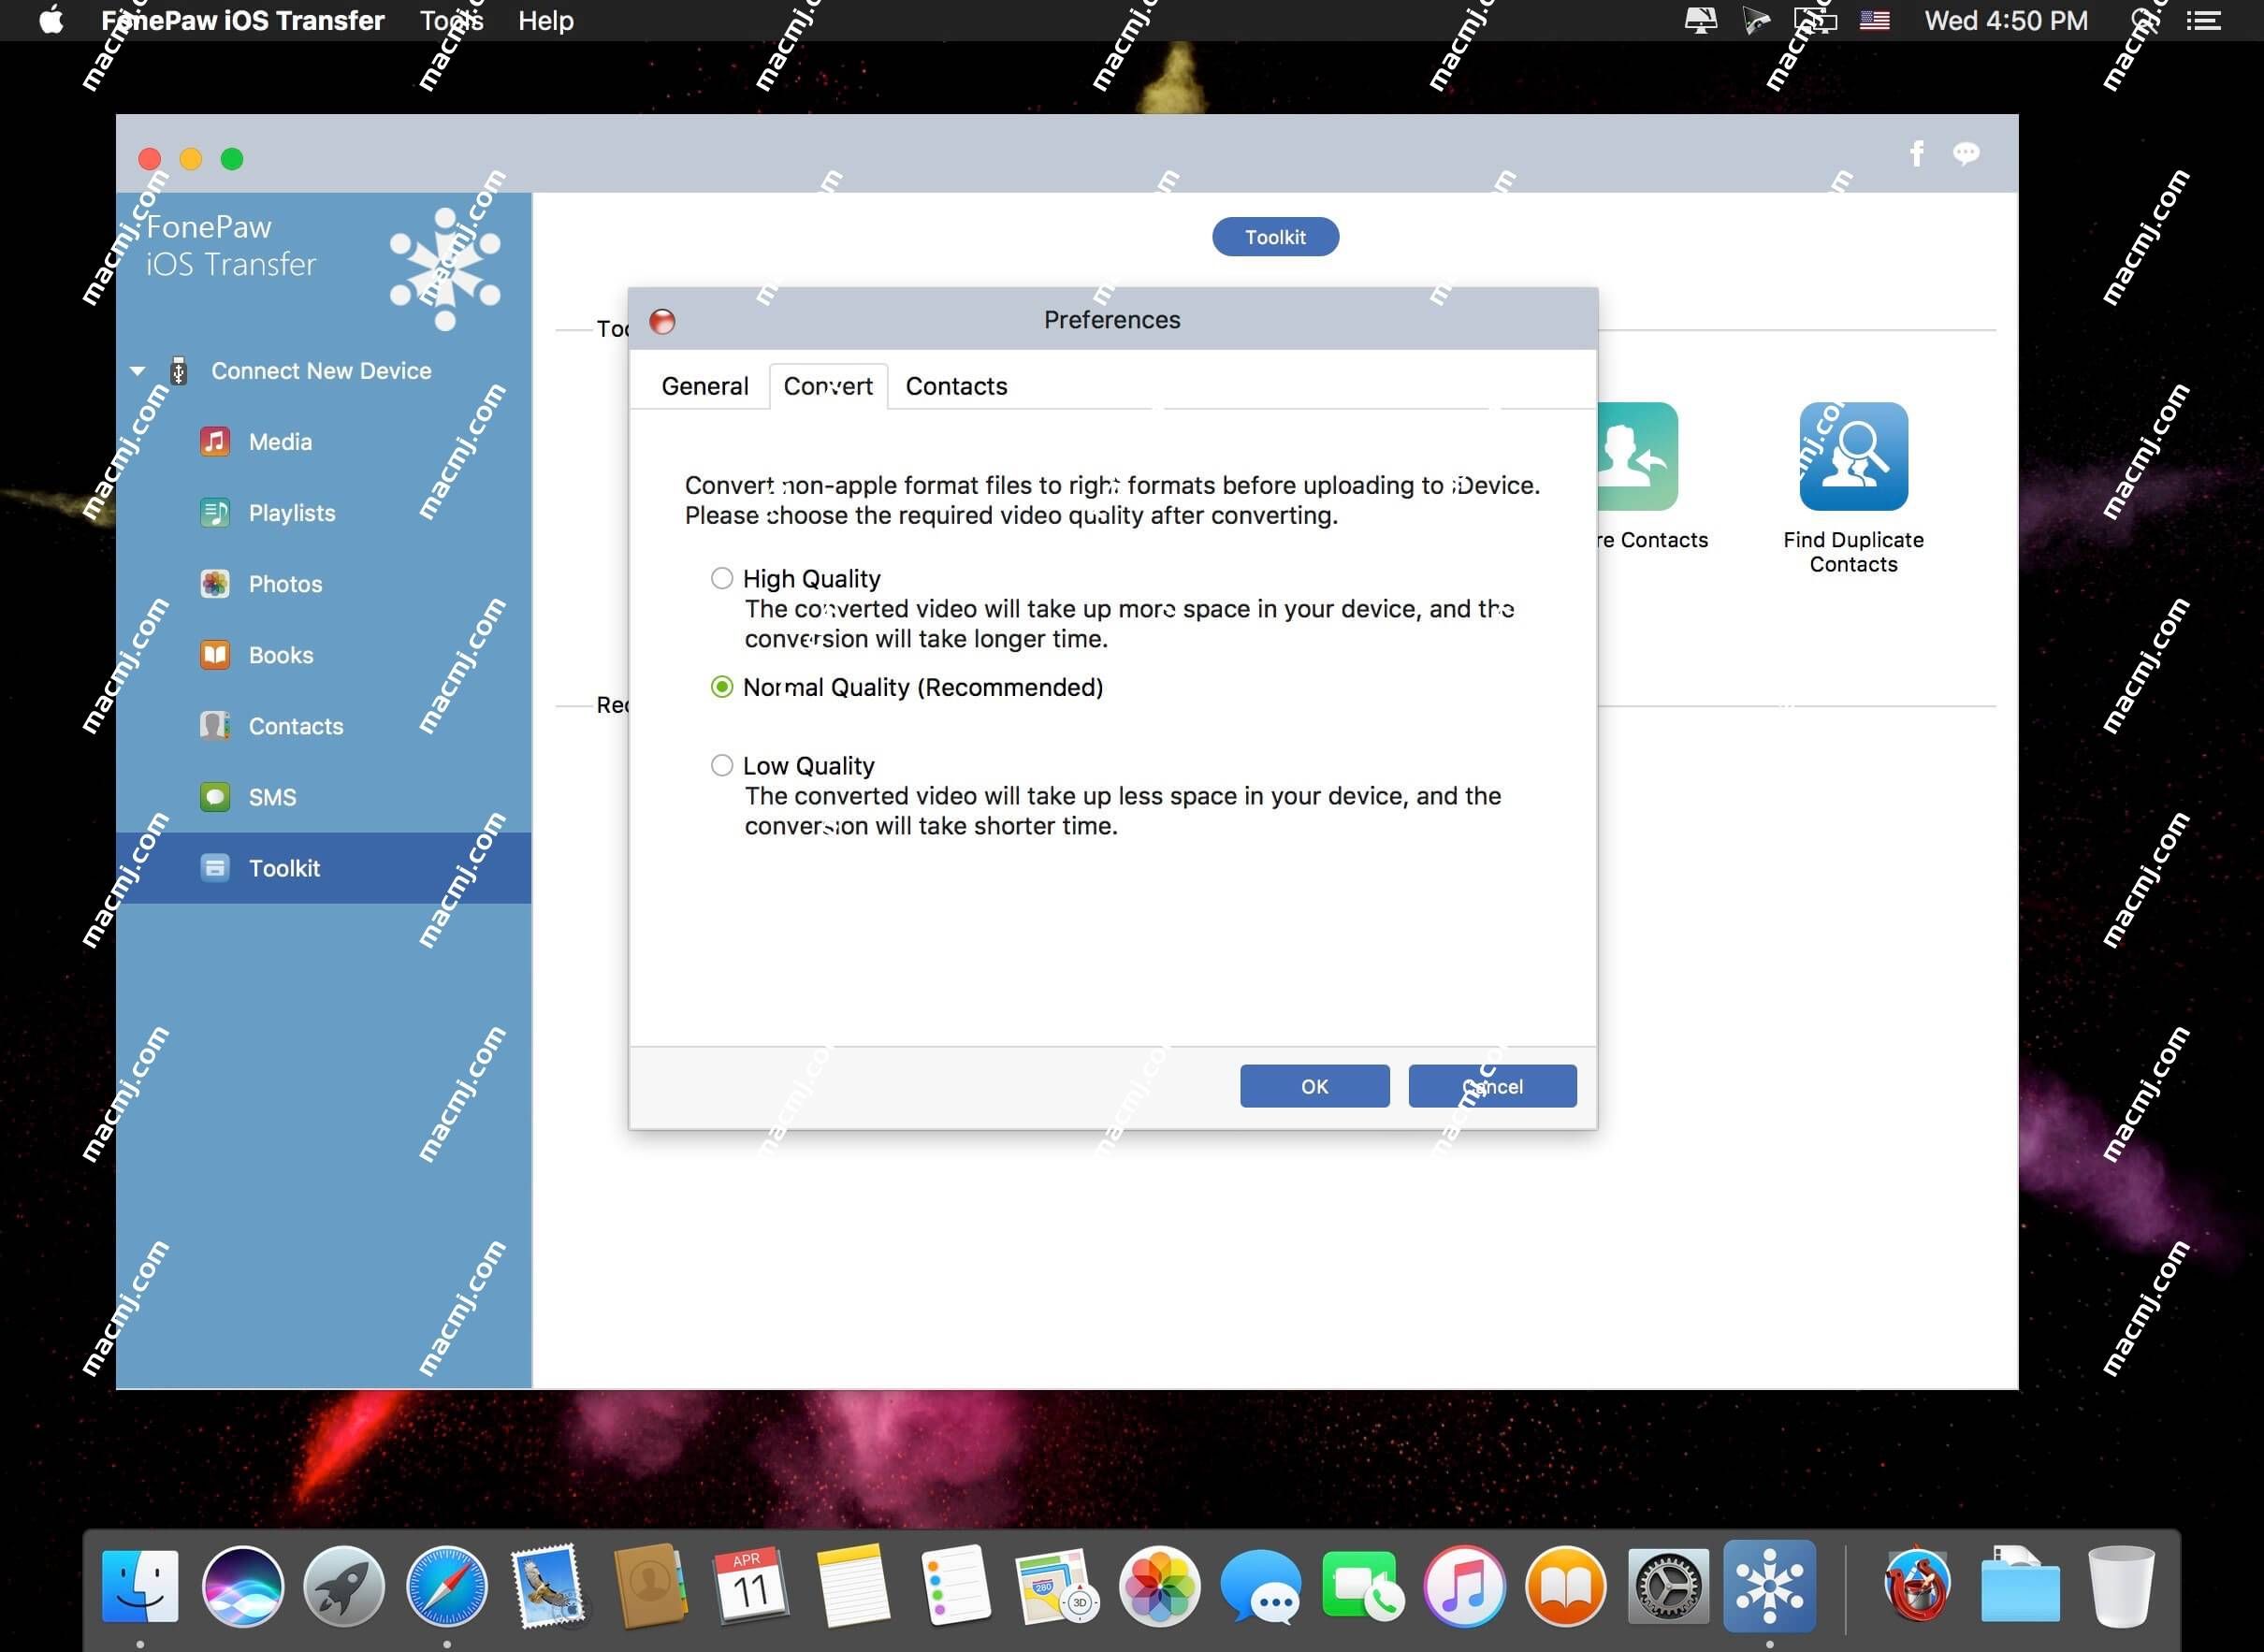Enable Normal Quality Recommended option
Viewport: 2264px width, 1652px height.
coord(722,688)
